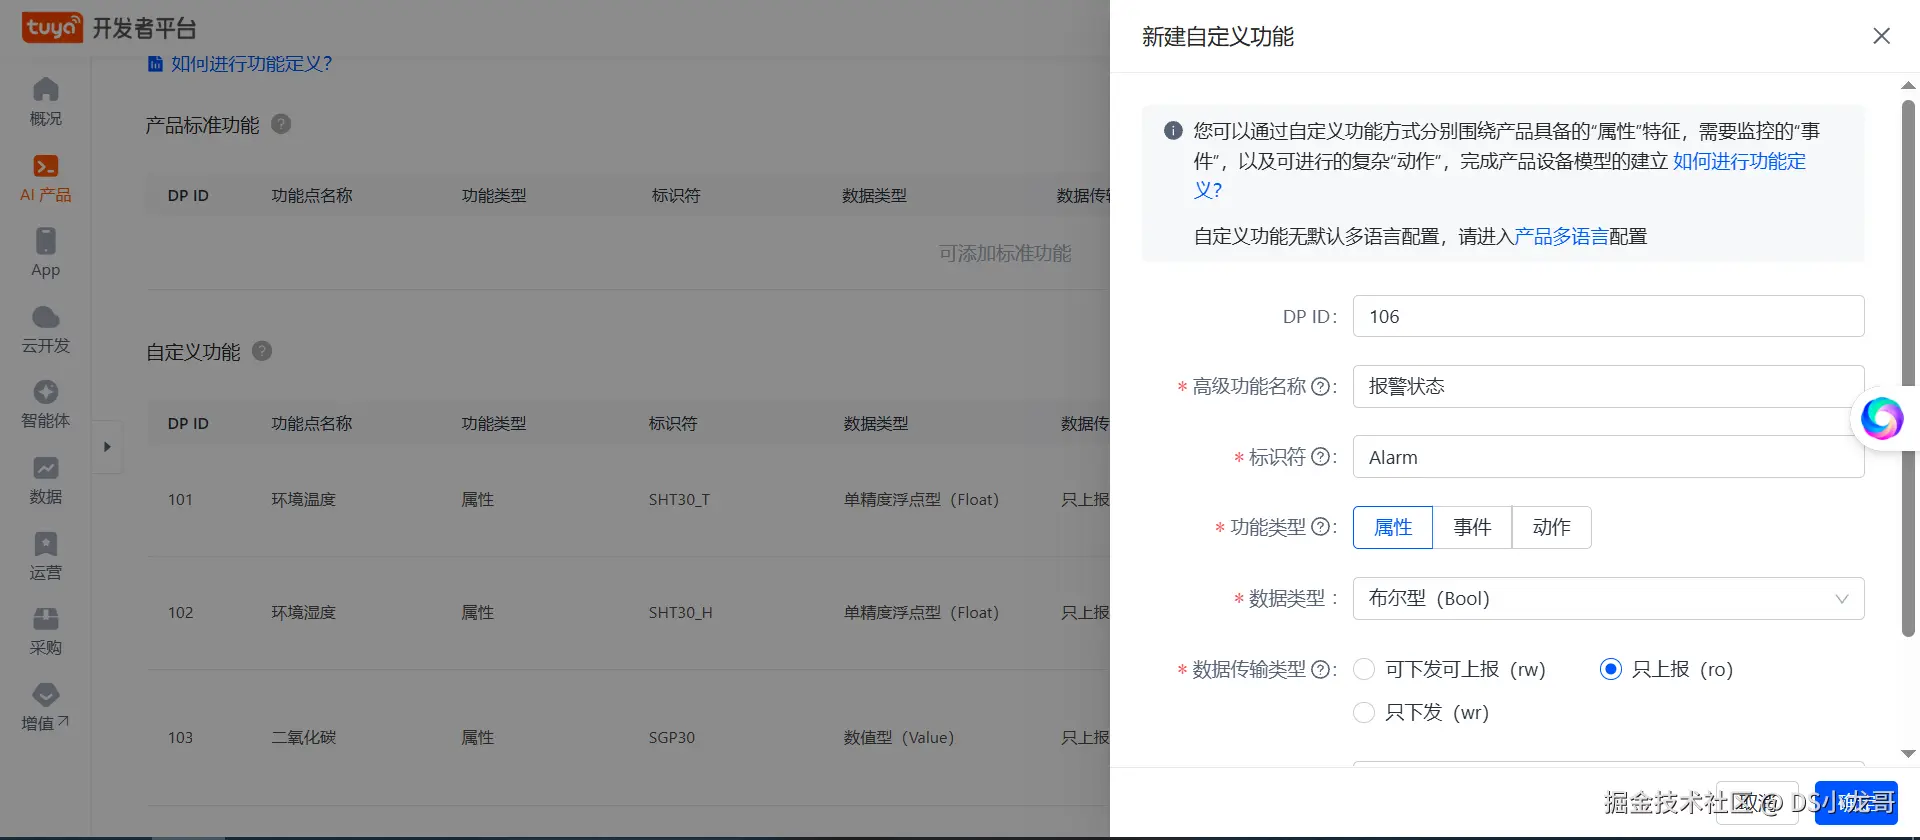Click the floating assistant swirl icon

1881,418
